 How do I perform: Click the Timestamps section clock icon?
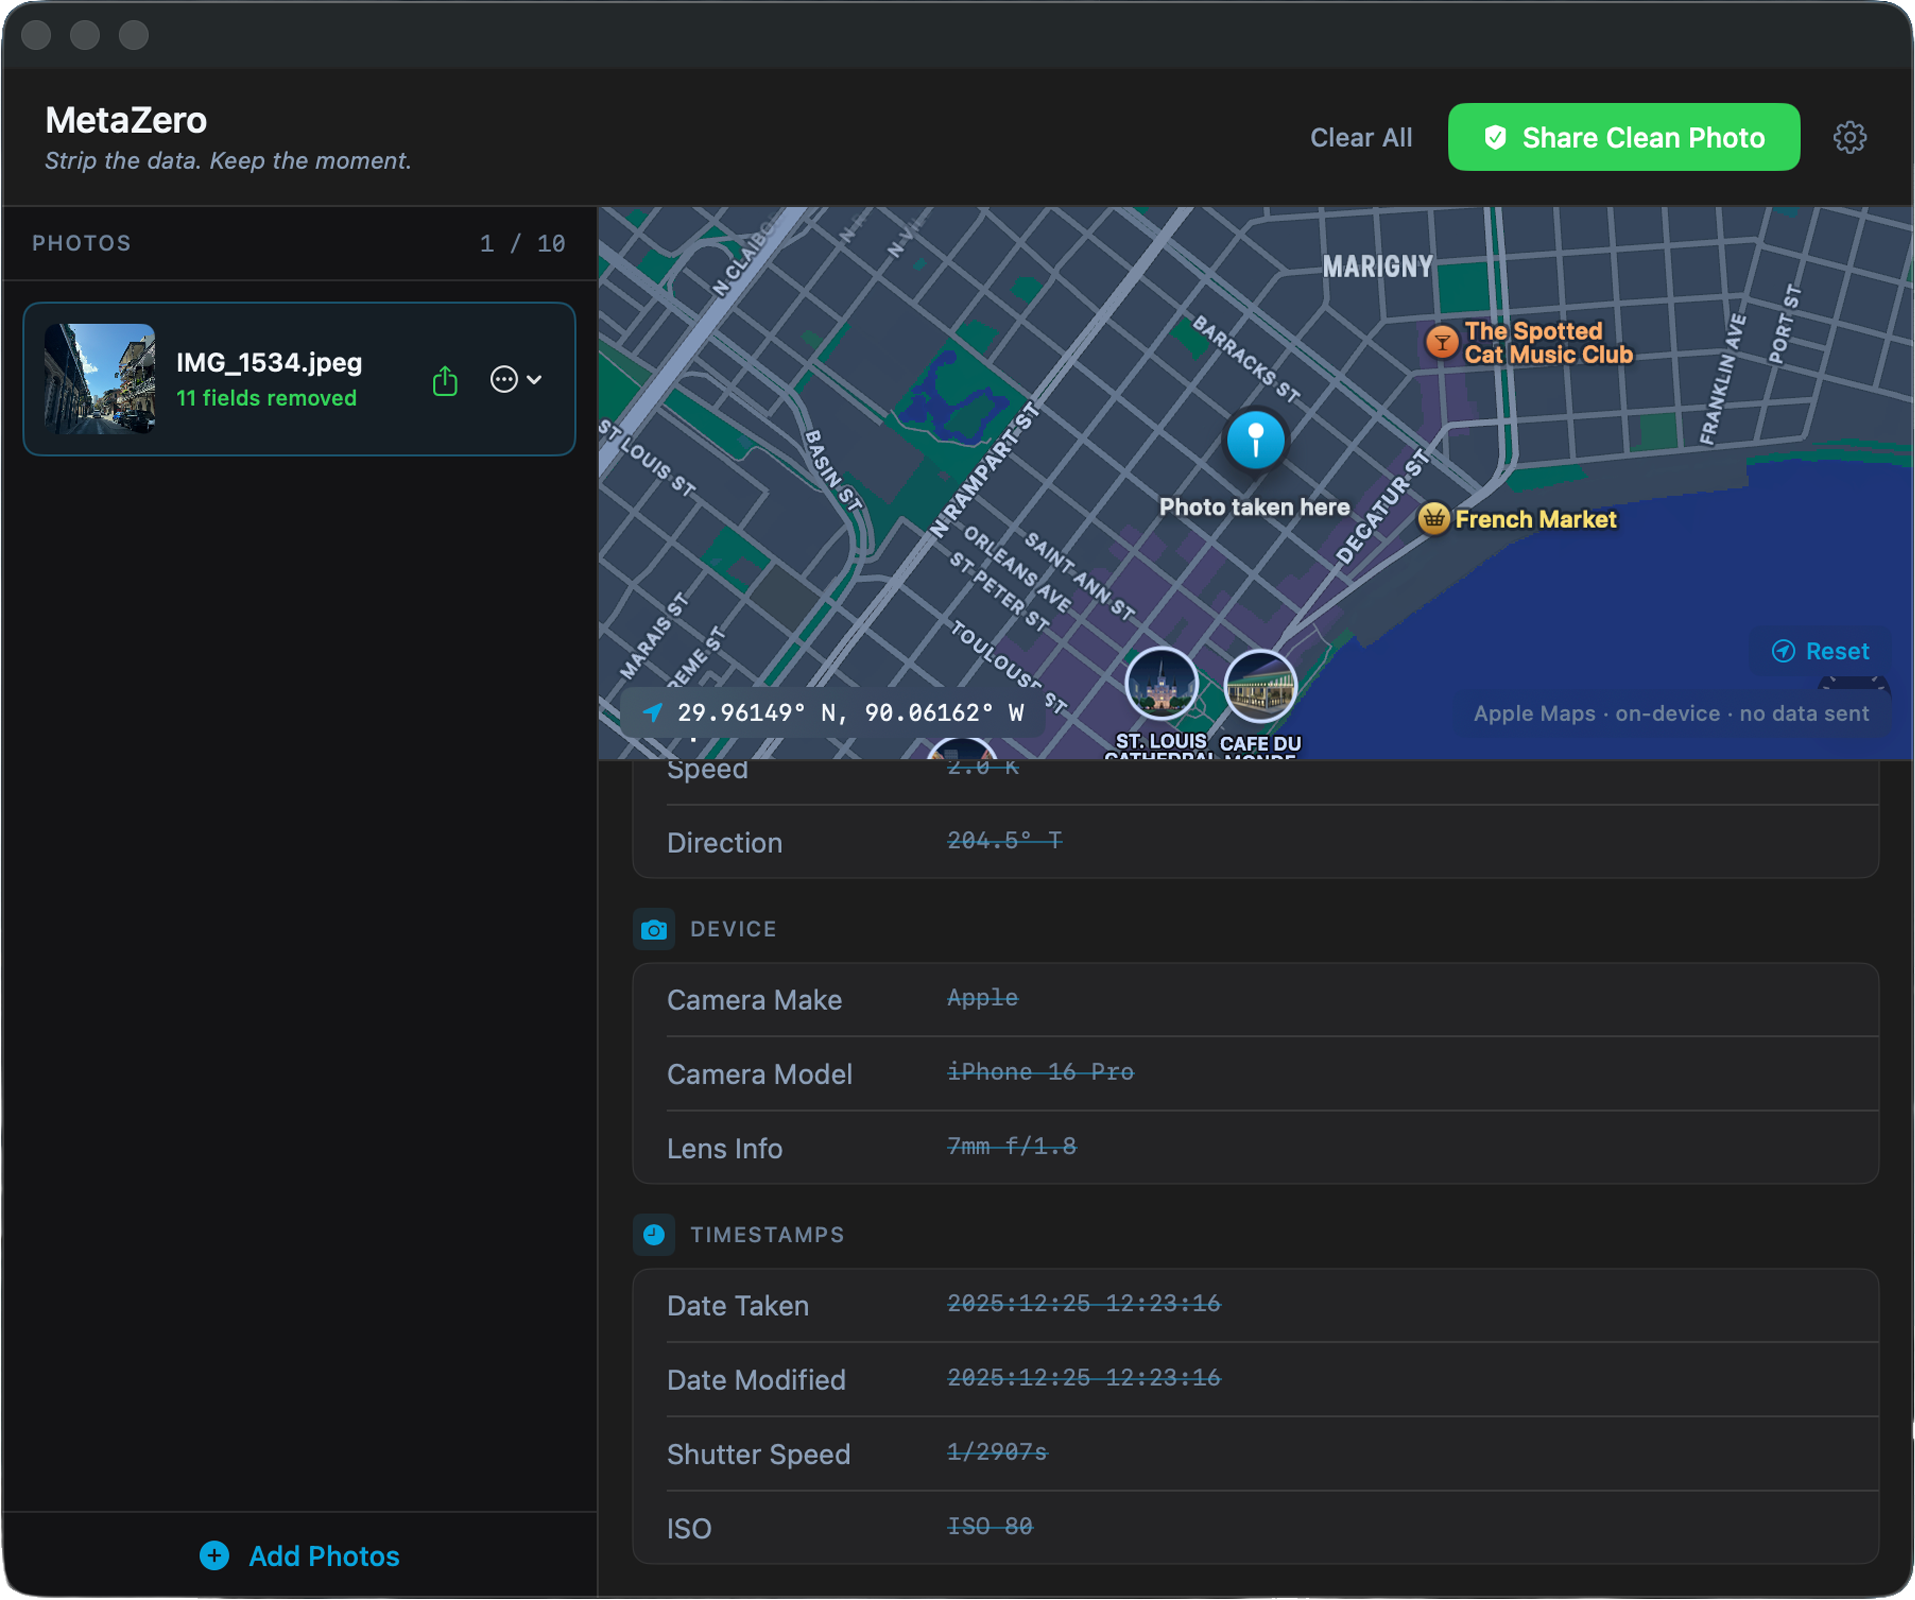click(x=654, y=1235)
